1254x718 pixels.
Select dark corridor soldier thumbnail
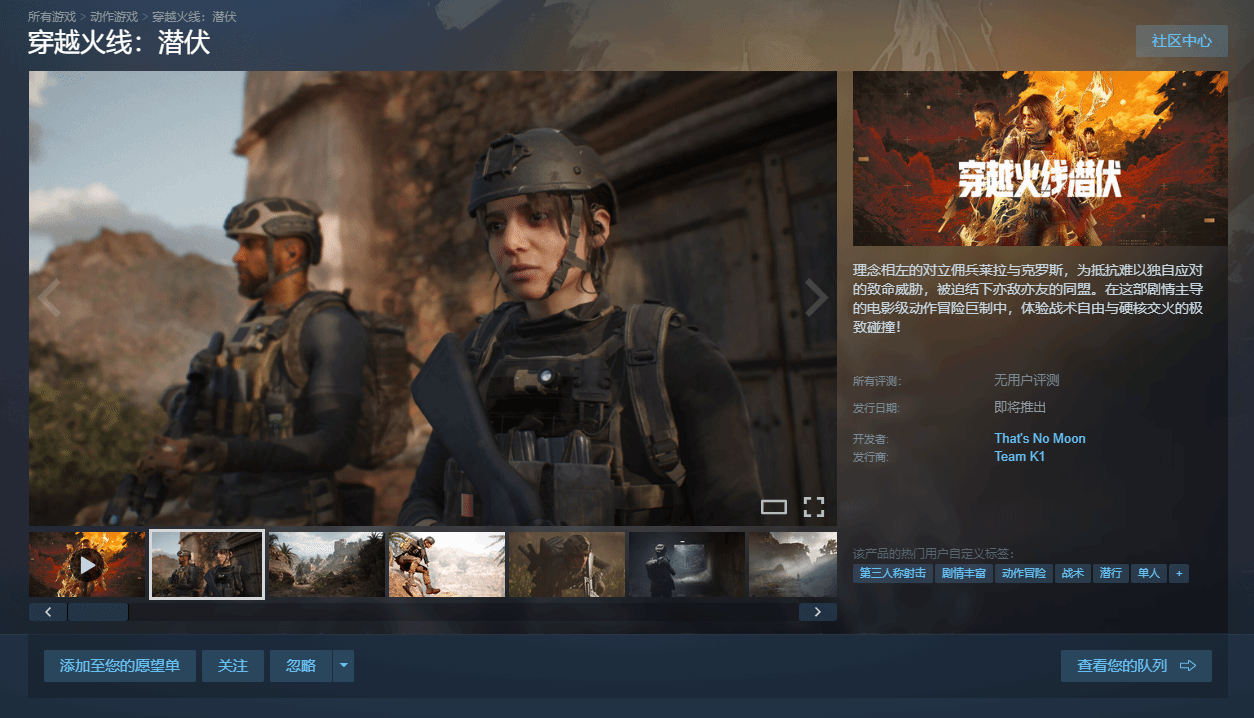point(687,565)
